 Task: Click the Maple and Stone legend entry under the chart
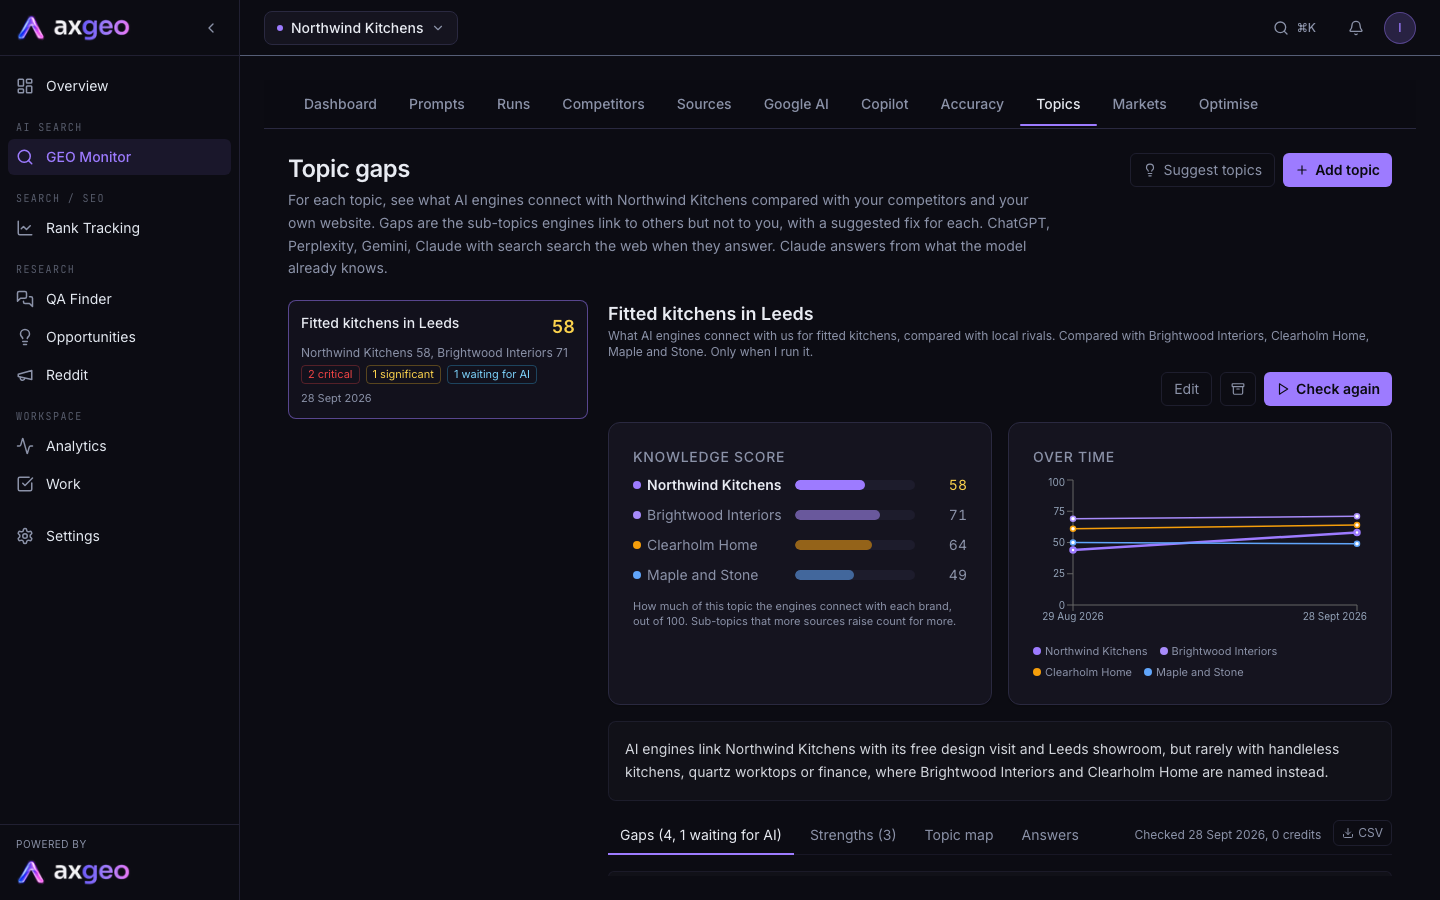pos(1194,672)
